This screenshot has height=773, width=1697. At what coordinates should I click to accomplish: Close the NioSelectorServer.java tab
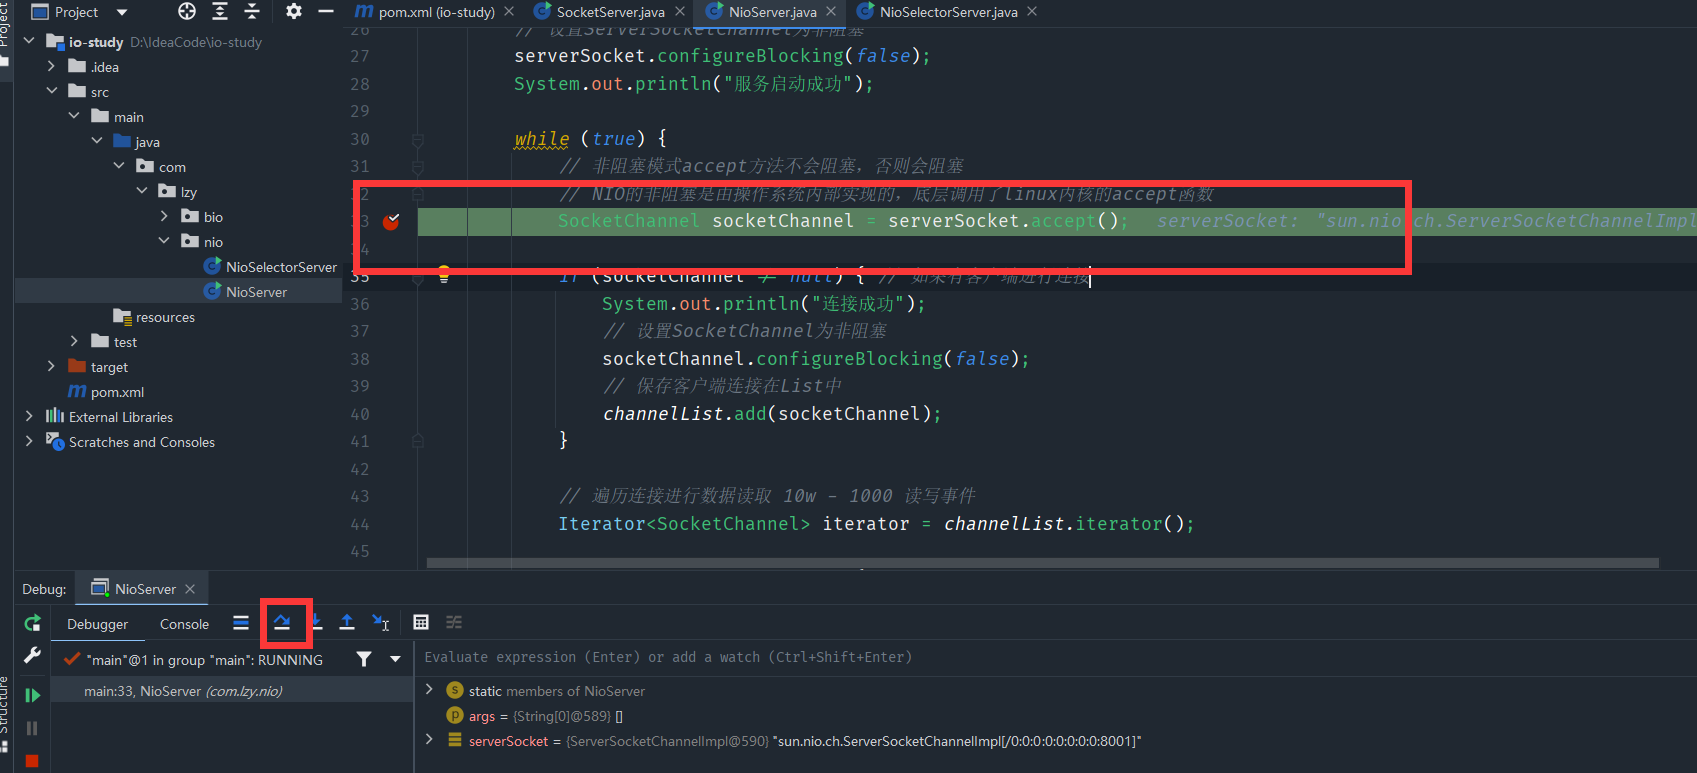pyautogui.click(x=1032, y=12)
